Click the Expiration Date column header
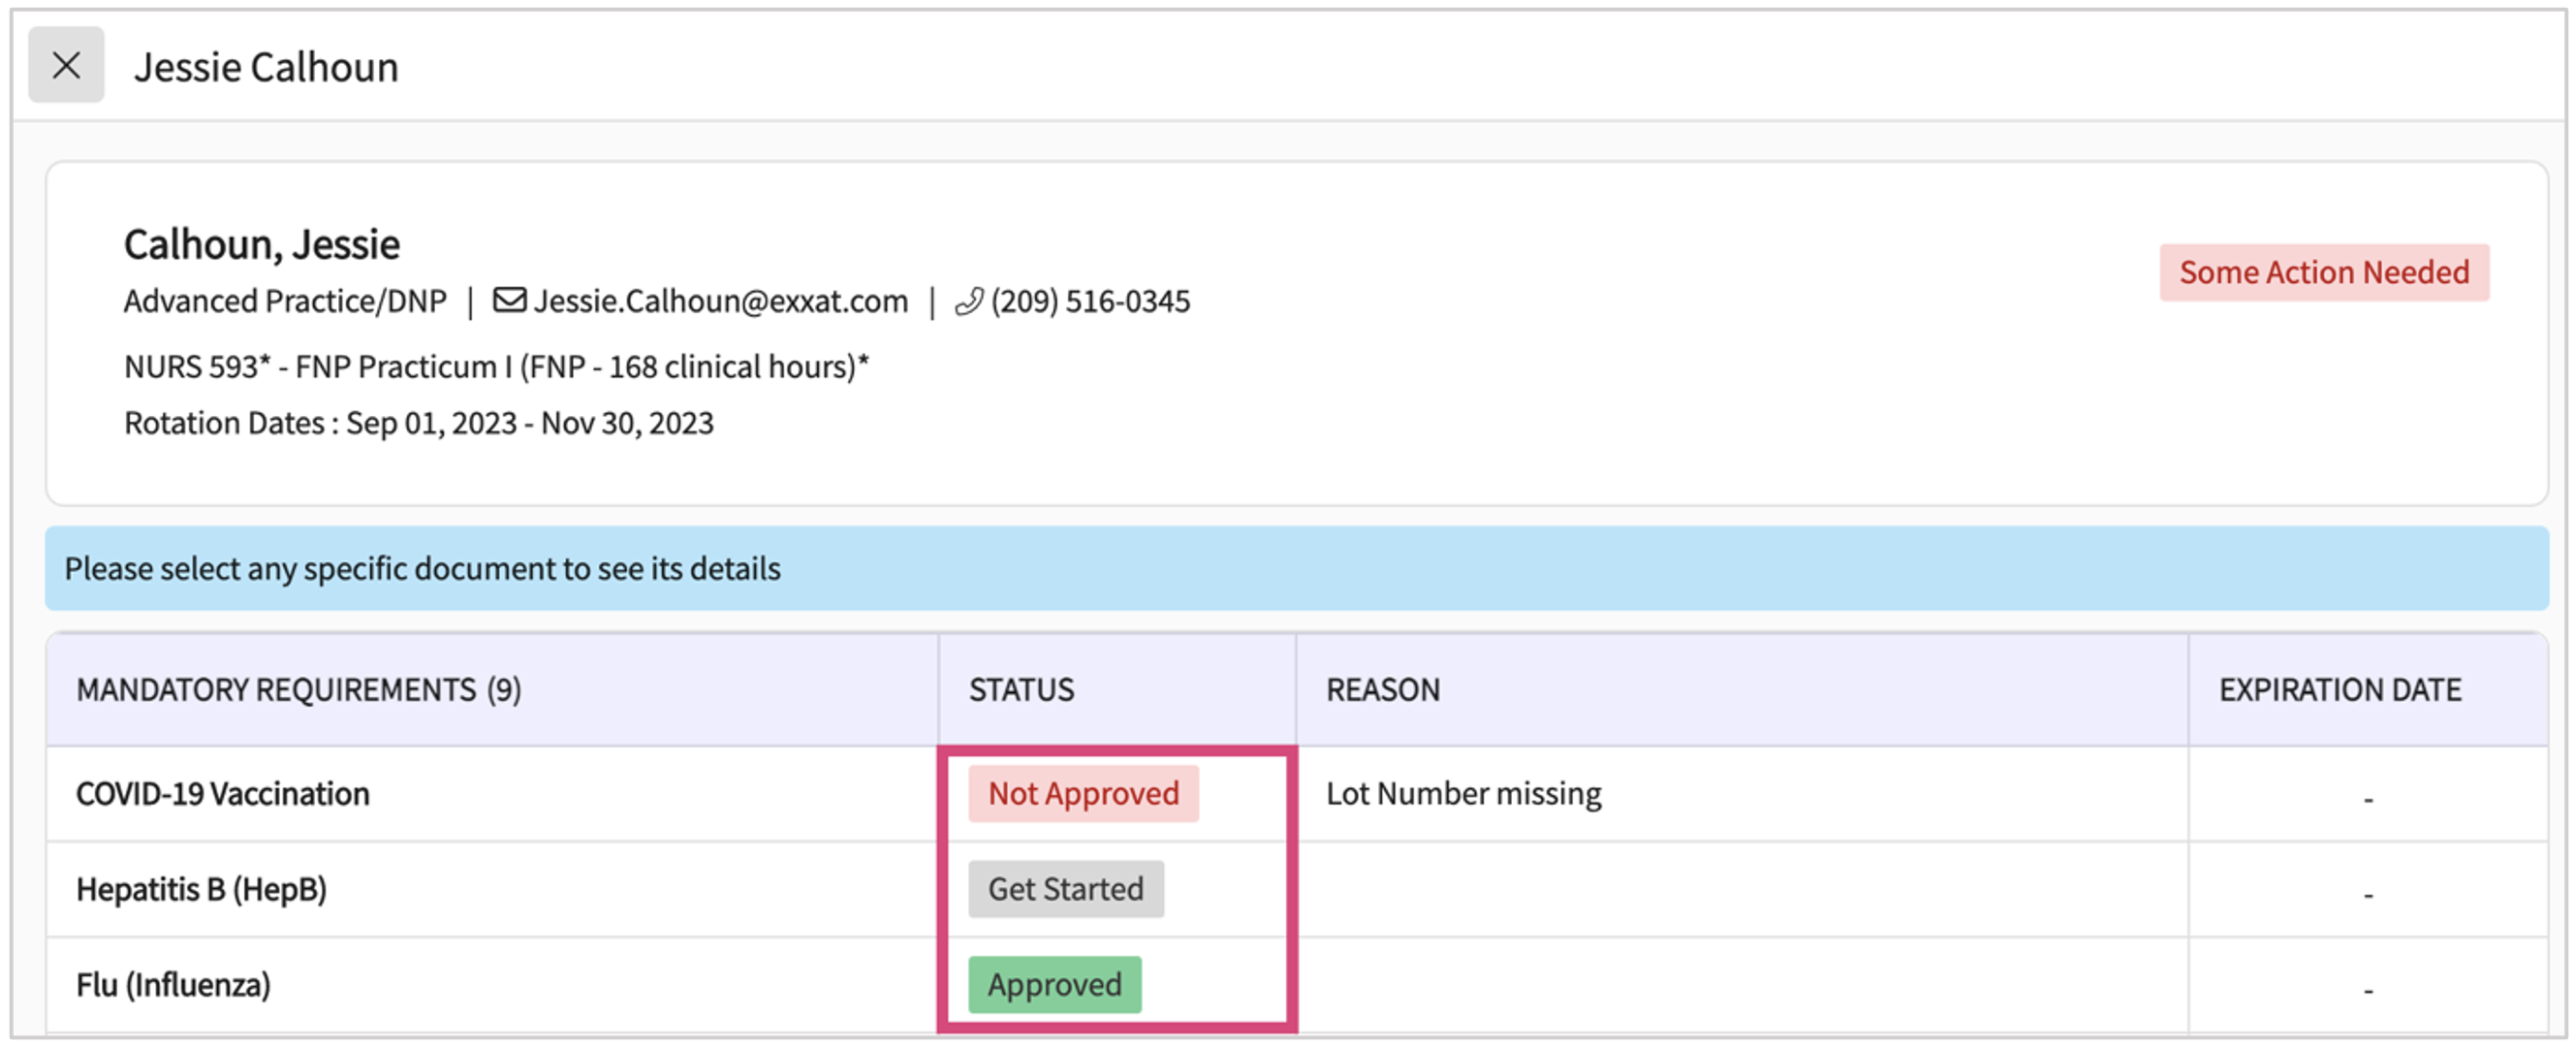2576x1049 pixels. tap(2339, 690)
